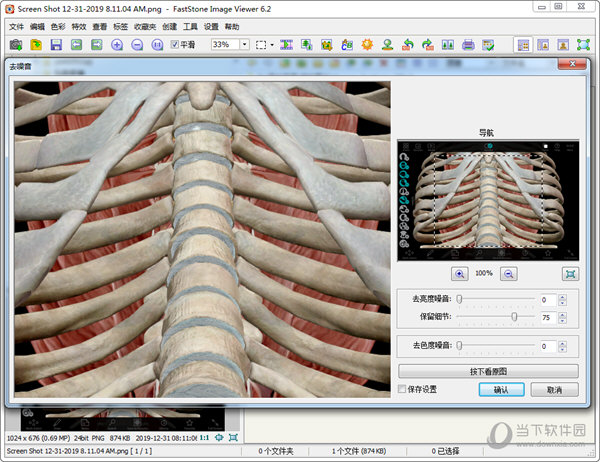Click the 保留细节 value field showing 75
This screenshot has height=462, width=600.
(x=548, y=317)
